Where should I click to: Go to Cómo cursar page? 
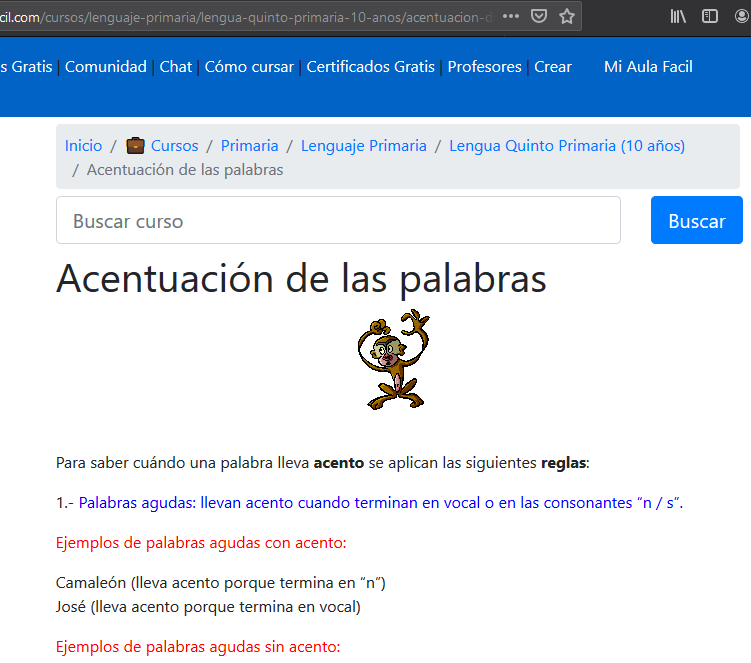(249, 67)
